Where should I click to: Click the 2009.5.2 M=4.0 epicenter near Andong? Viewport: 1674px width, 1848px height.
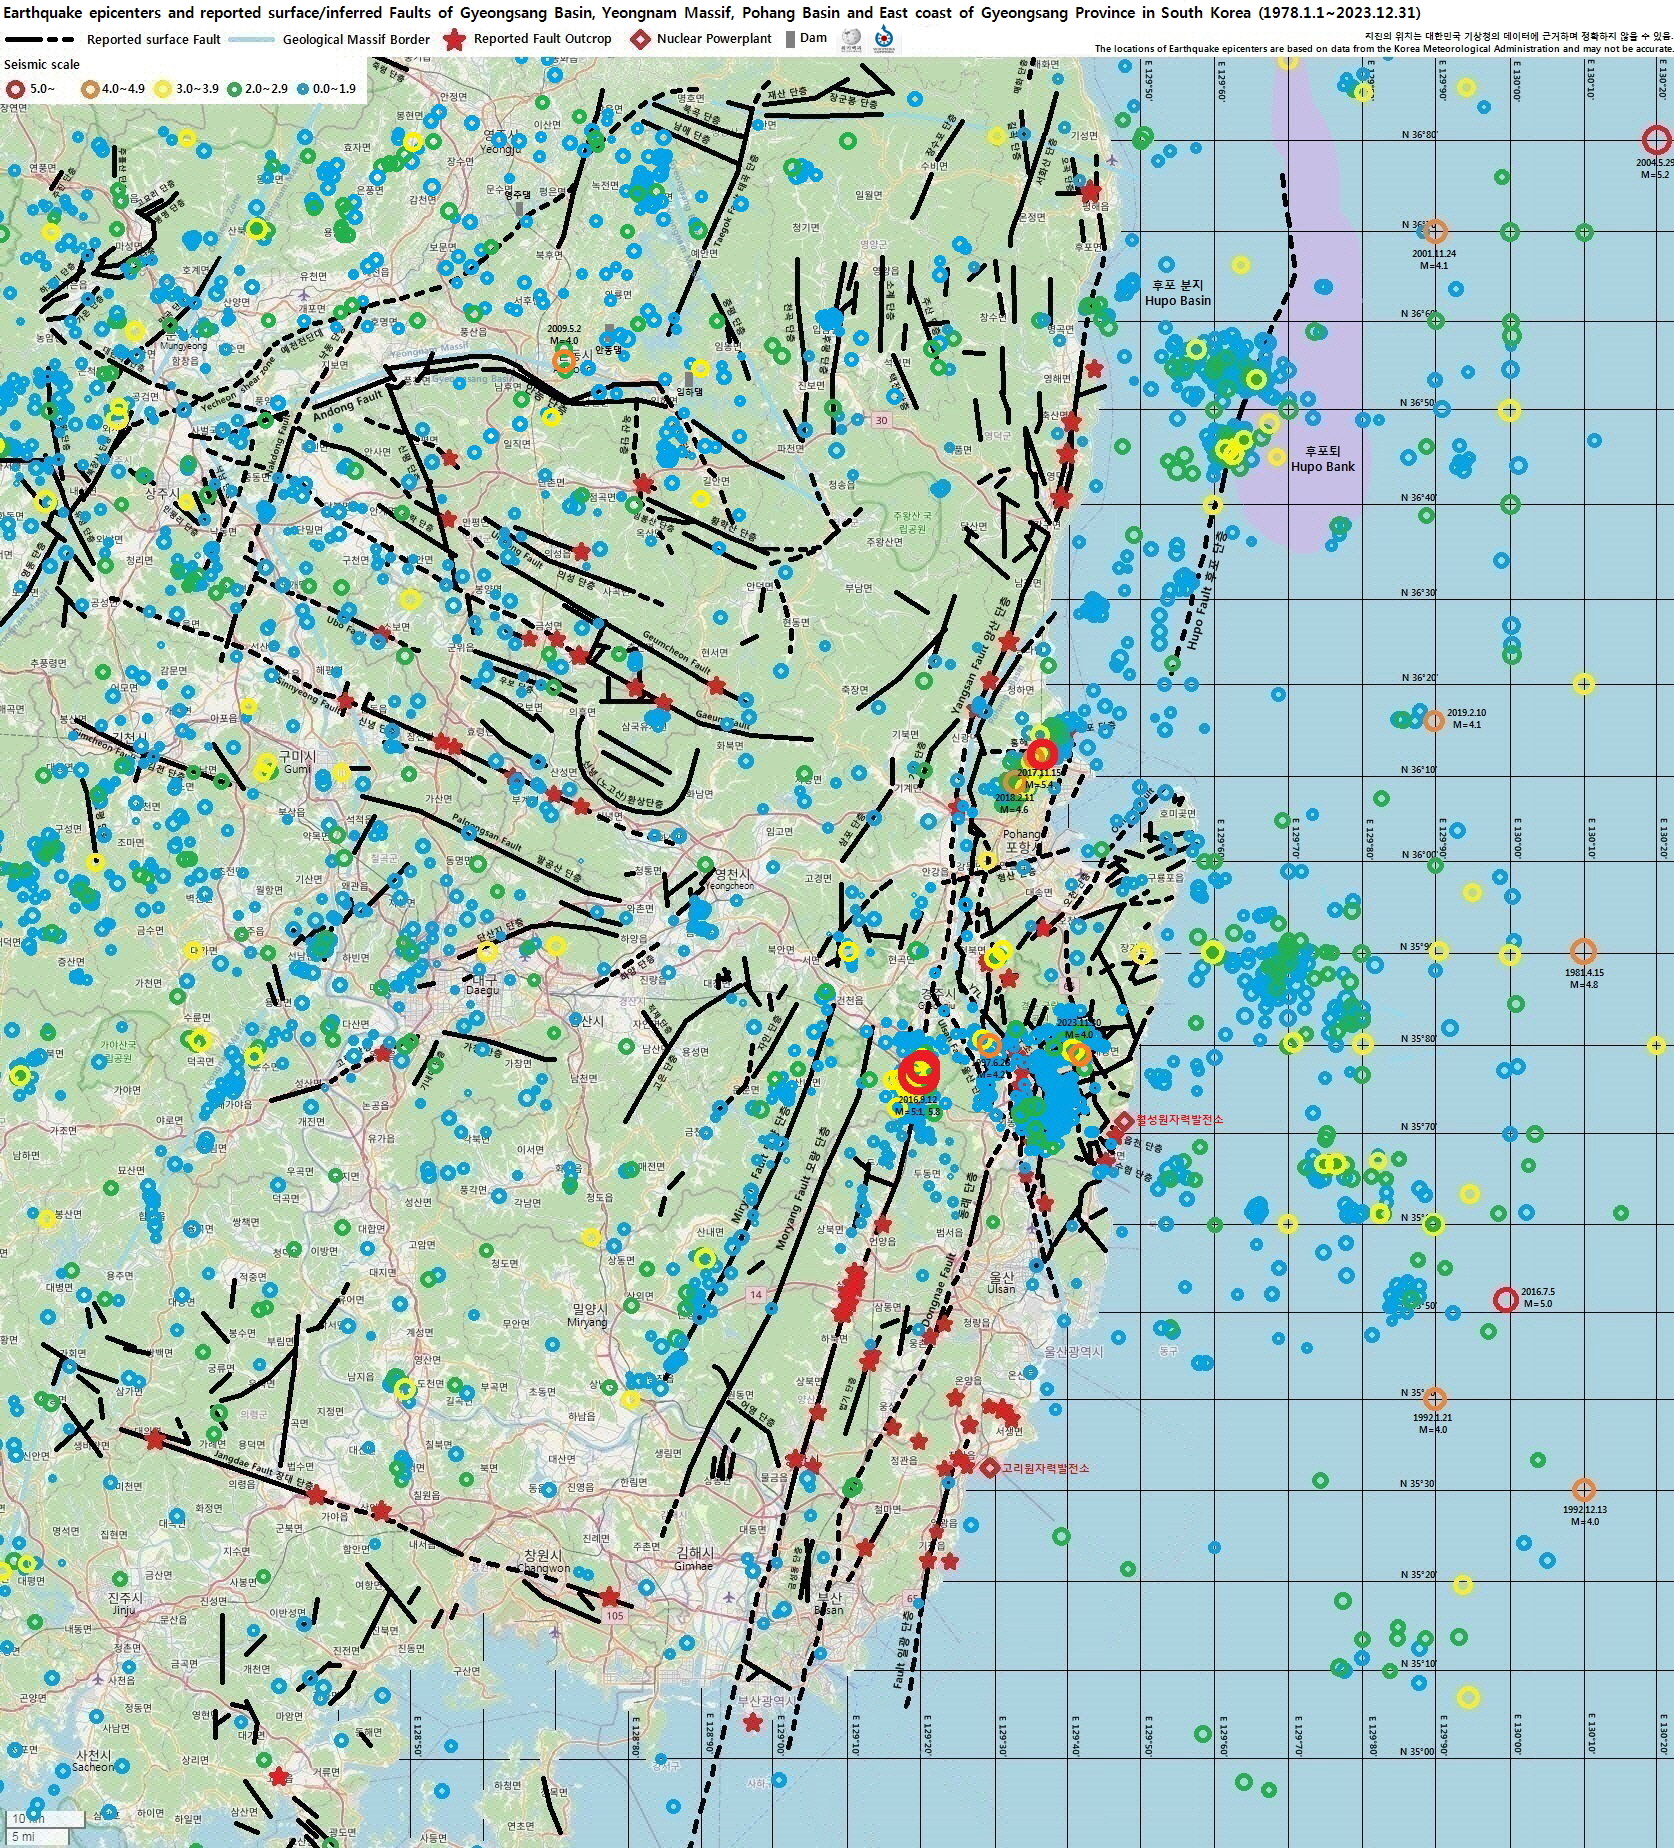[564, 360]
